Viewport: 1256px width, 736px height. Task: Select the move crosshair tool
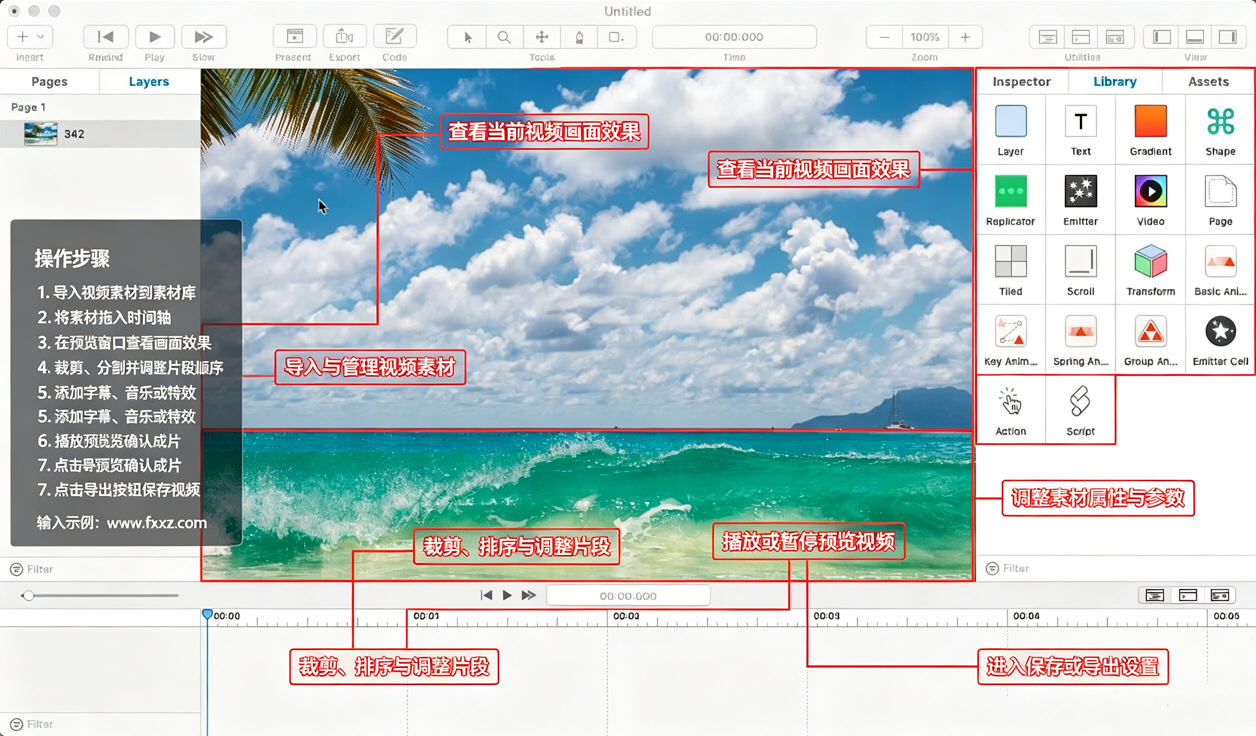[x=542, y=37]
